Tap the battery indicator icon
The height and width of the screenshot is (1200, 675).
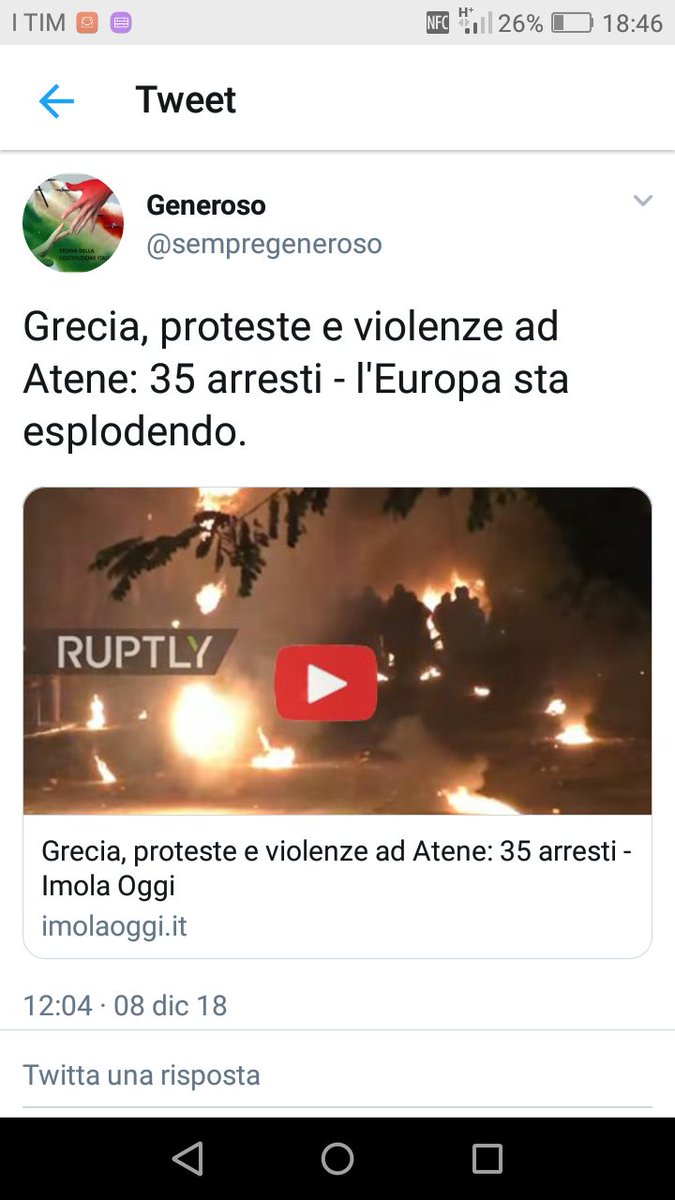pos(572,22)
